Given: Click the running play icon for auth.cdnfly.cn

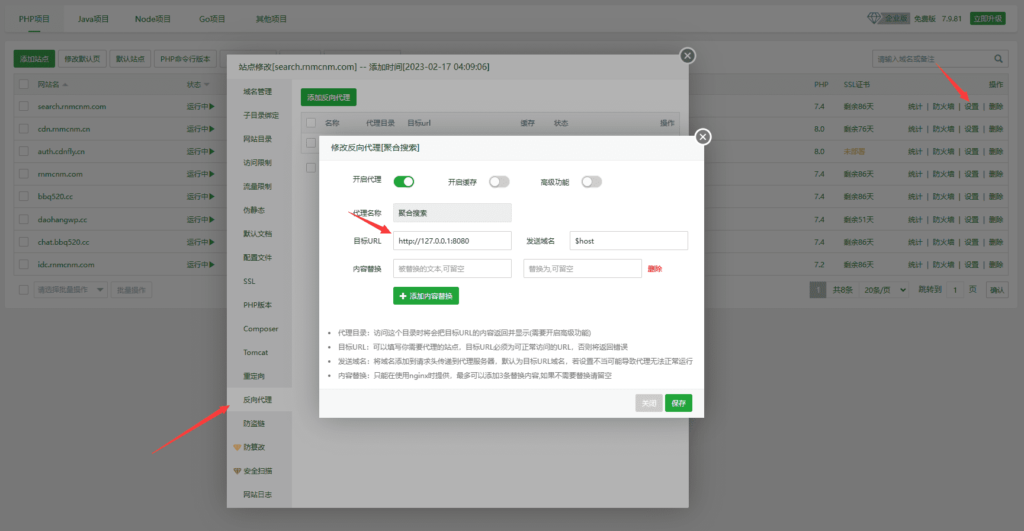Looking at the screenshot, I should 212,152.
